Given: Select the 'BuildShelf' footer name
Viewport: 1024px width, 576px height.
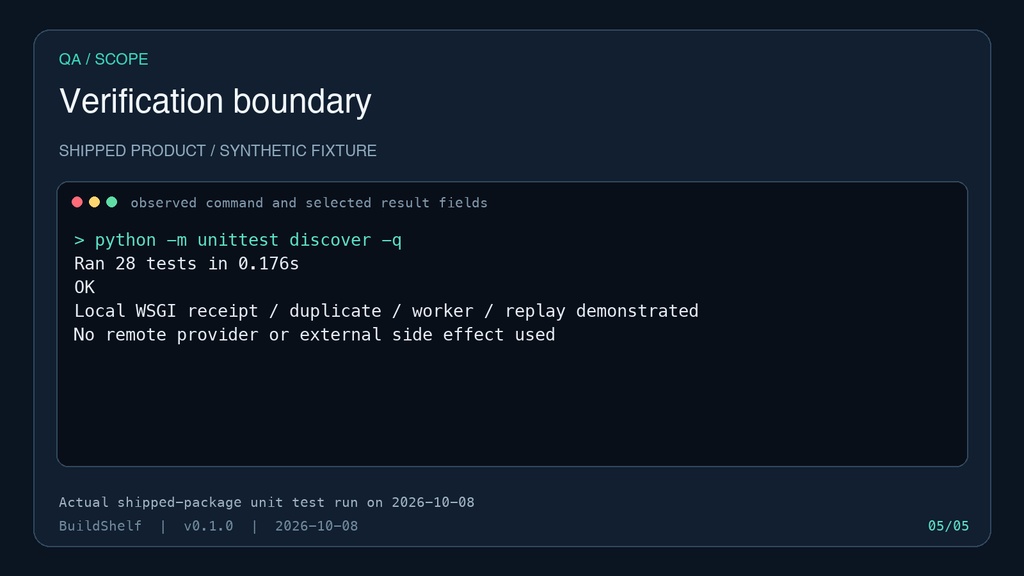Looking at the screenshot, I should click(x=100, y=526).
